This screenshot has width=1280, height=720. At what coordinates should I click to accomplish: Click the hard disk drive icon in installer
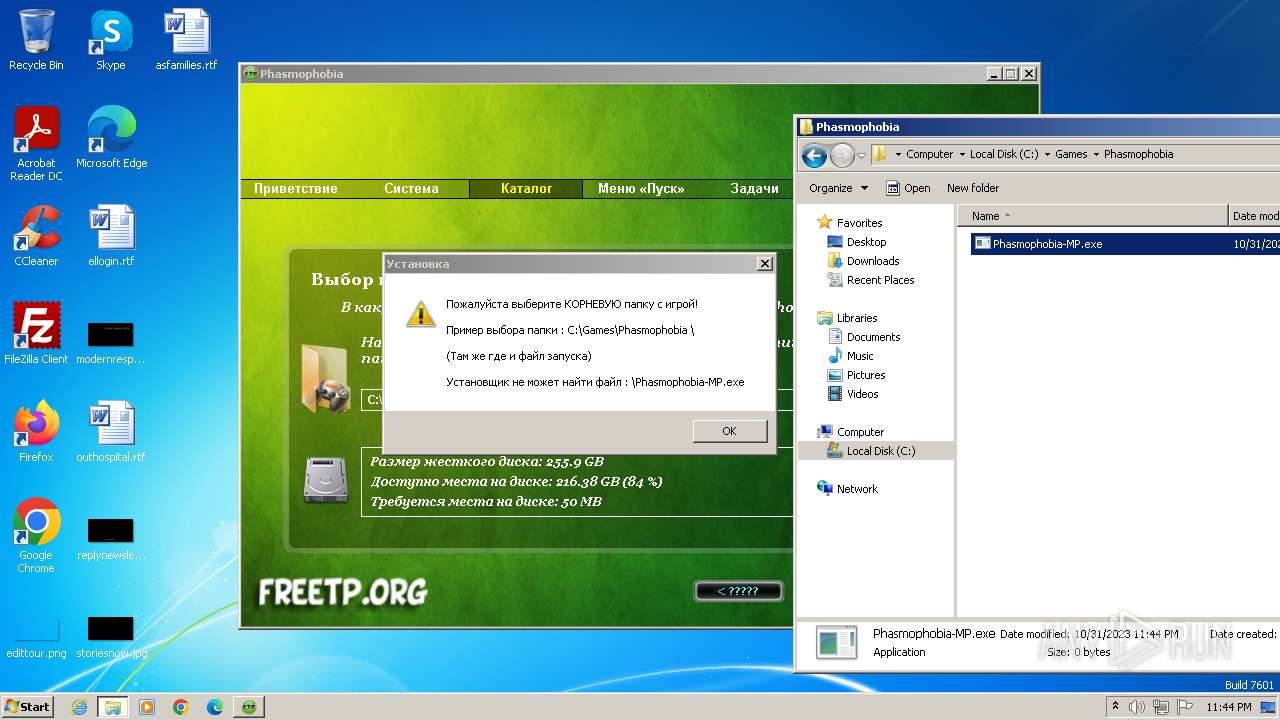[x=326, y=481]
